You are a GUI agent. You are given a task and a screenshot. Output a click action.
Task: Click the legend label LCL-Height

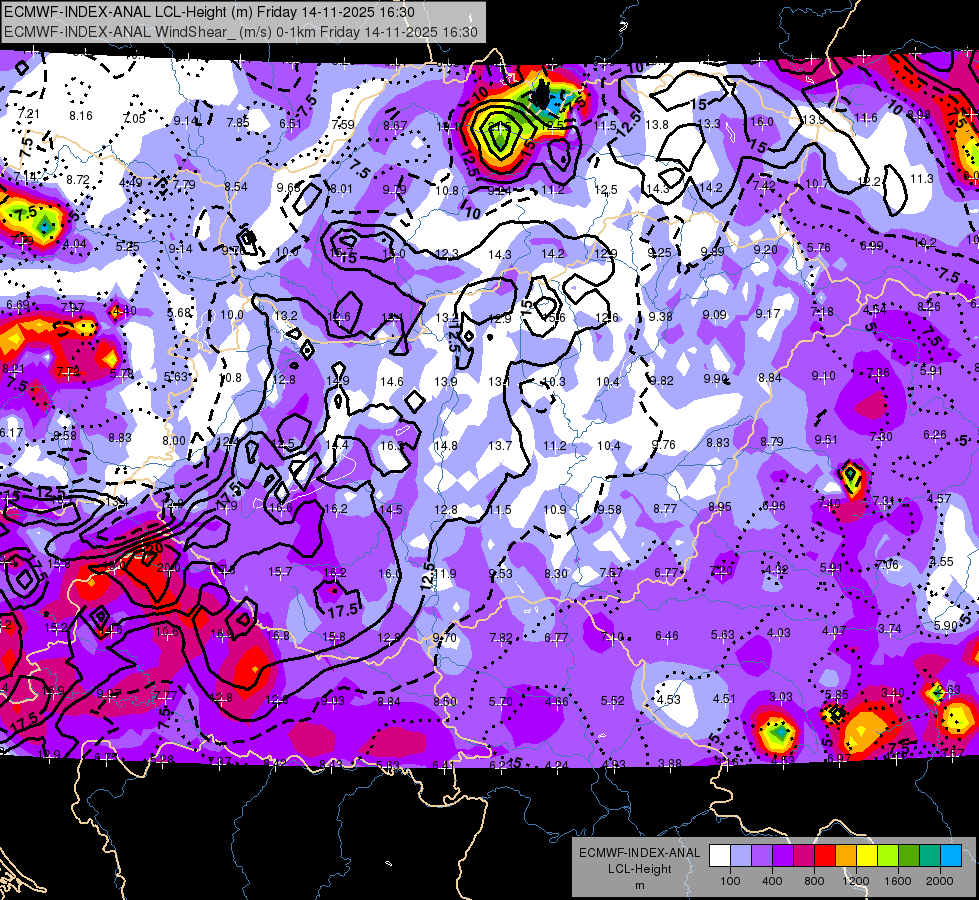(x=639, y=869)
